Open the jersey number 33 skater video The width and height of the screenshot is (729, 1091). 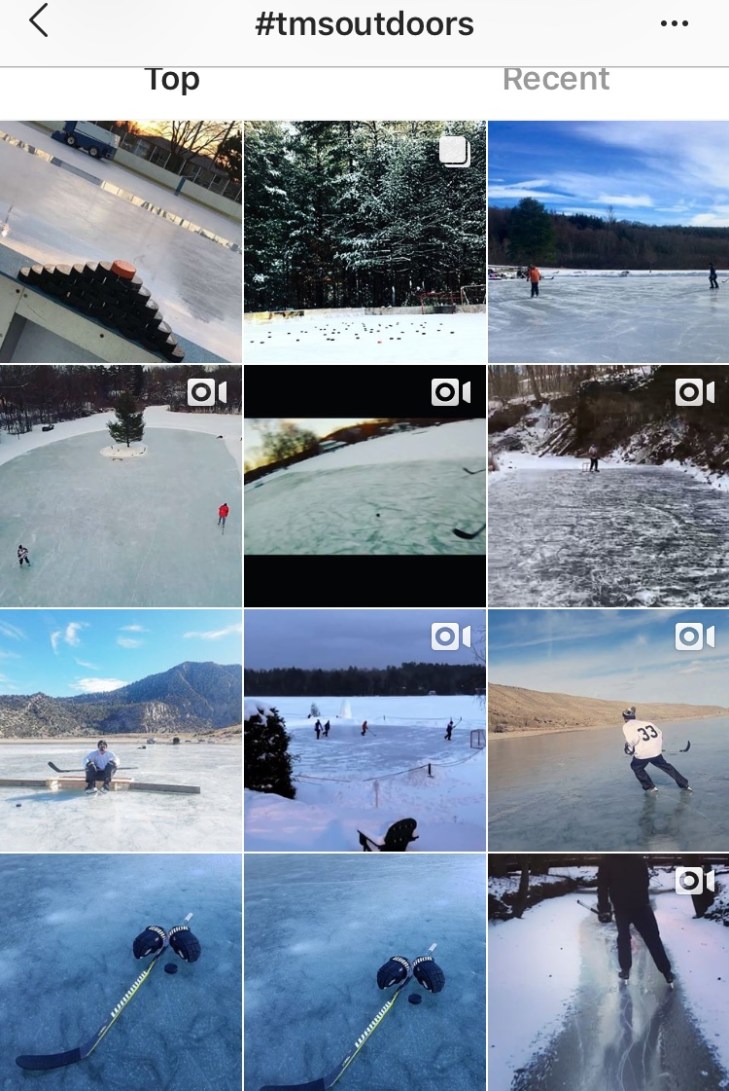pos(609,731)
